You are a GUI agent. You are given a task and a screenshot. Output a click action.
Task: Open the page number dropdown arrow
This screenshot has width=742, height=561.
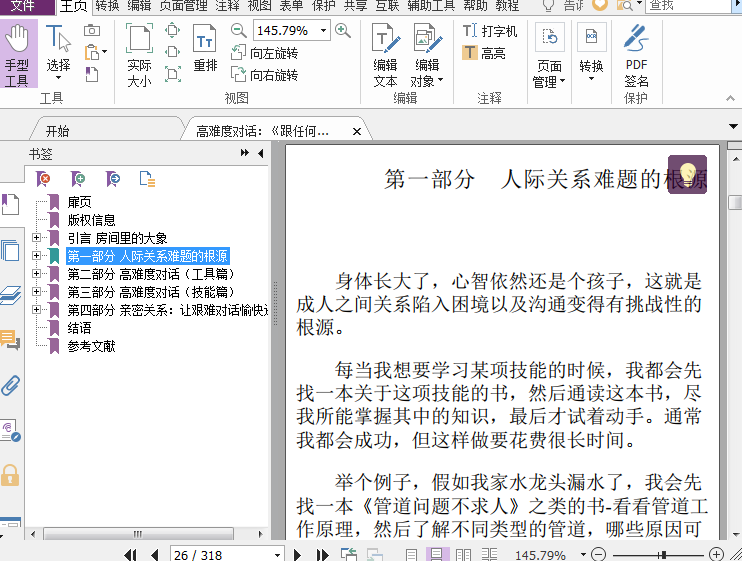(277, 554)
